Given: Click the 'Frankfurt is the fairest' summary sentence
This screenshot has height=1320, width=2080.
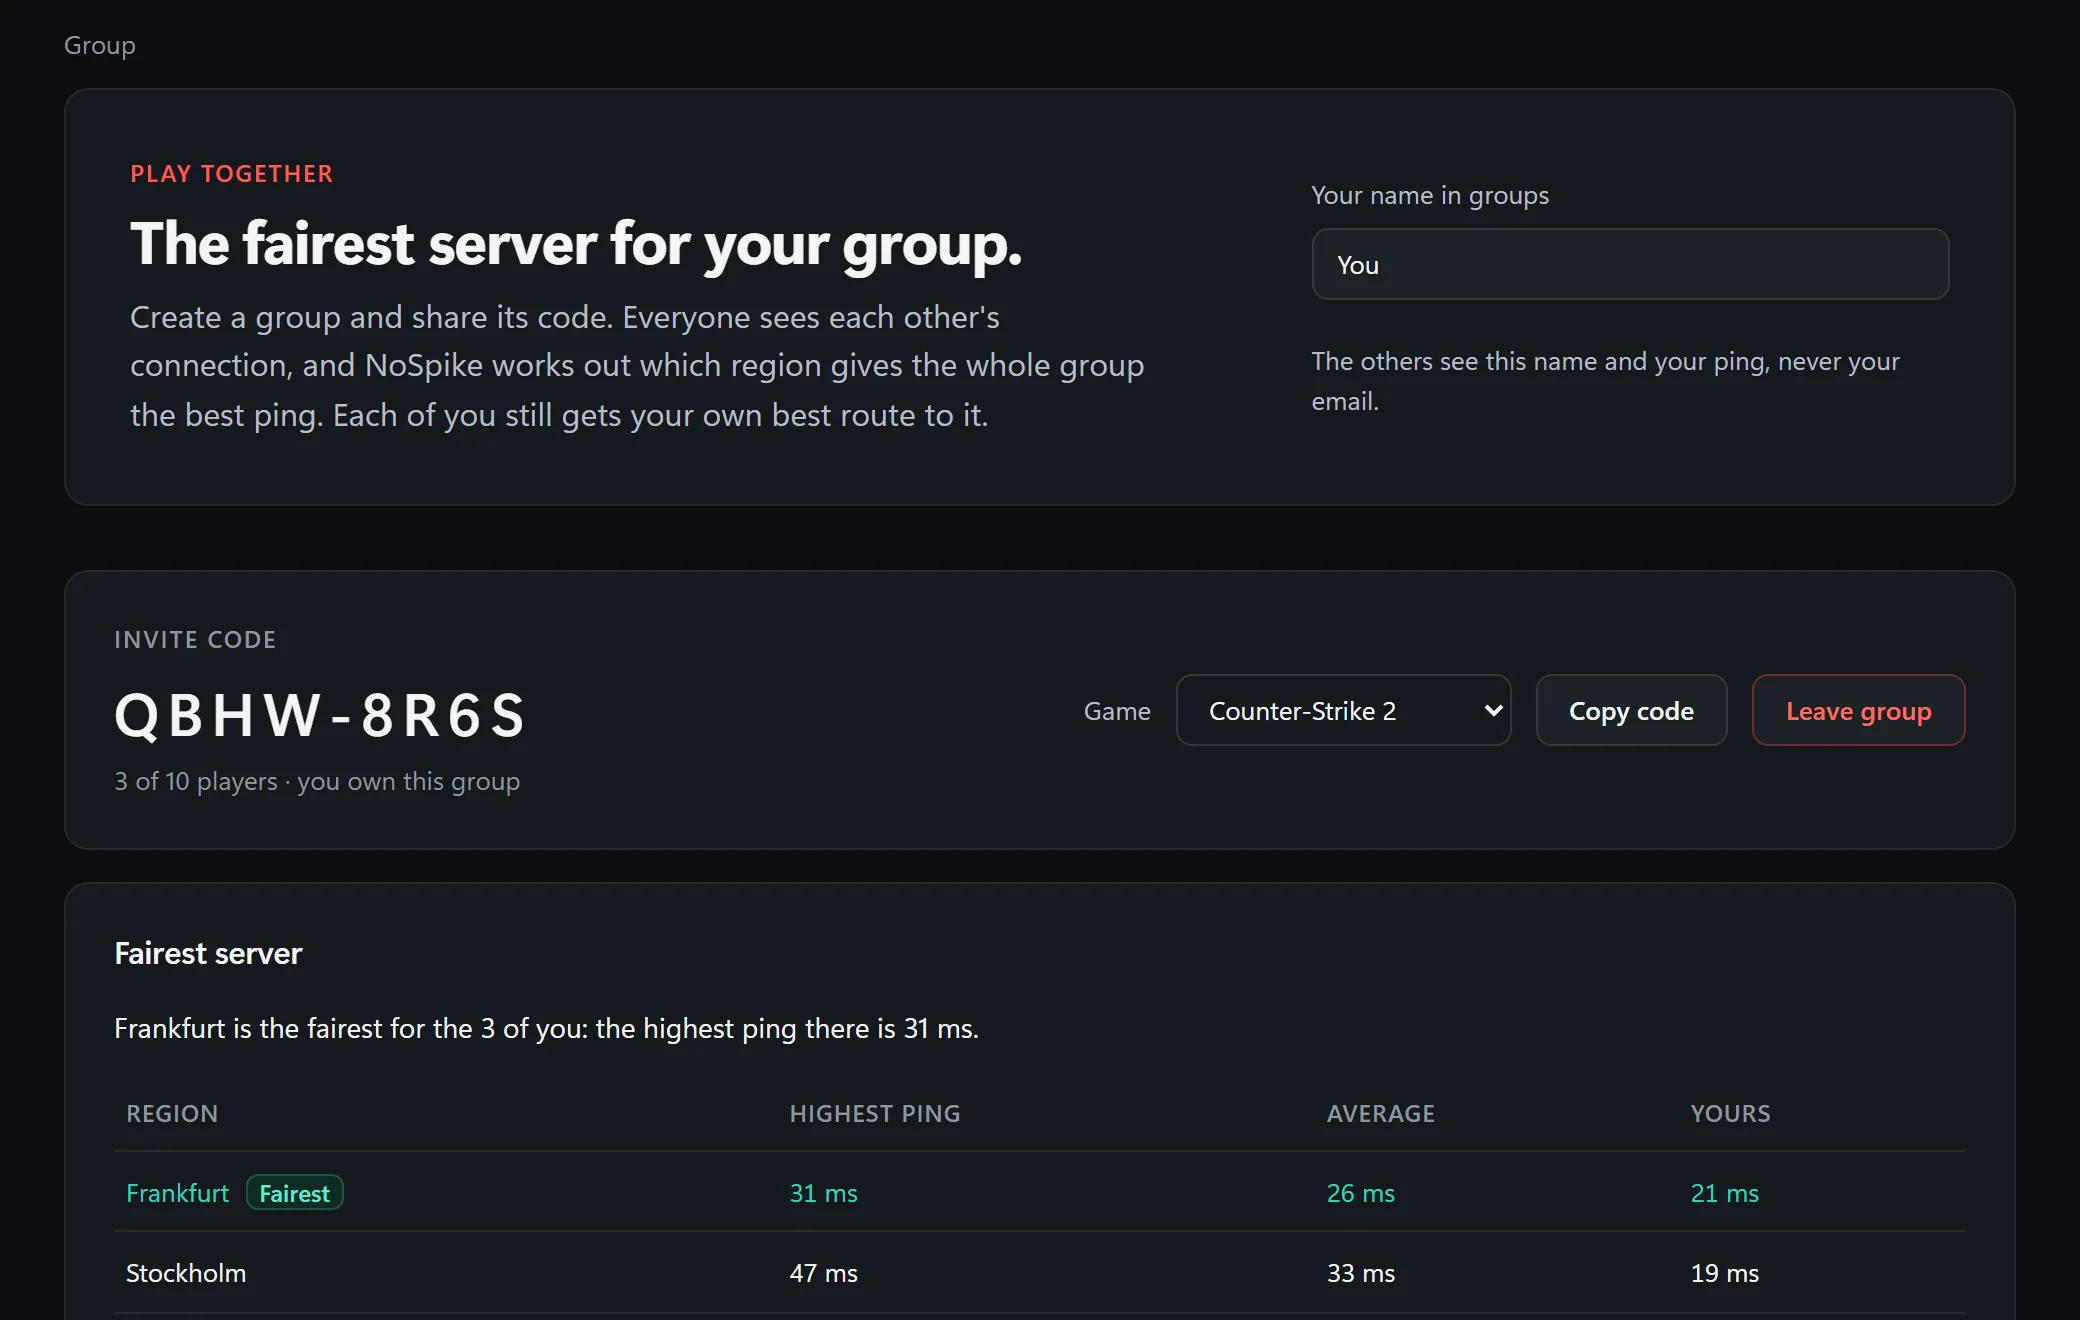Looking at the screenshot, I should pyautogui.click(x=546, y=1028).
